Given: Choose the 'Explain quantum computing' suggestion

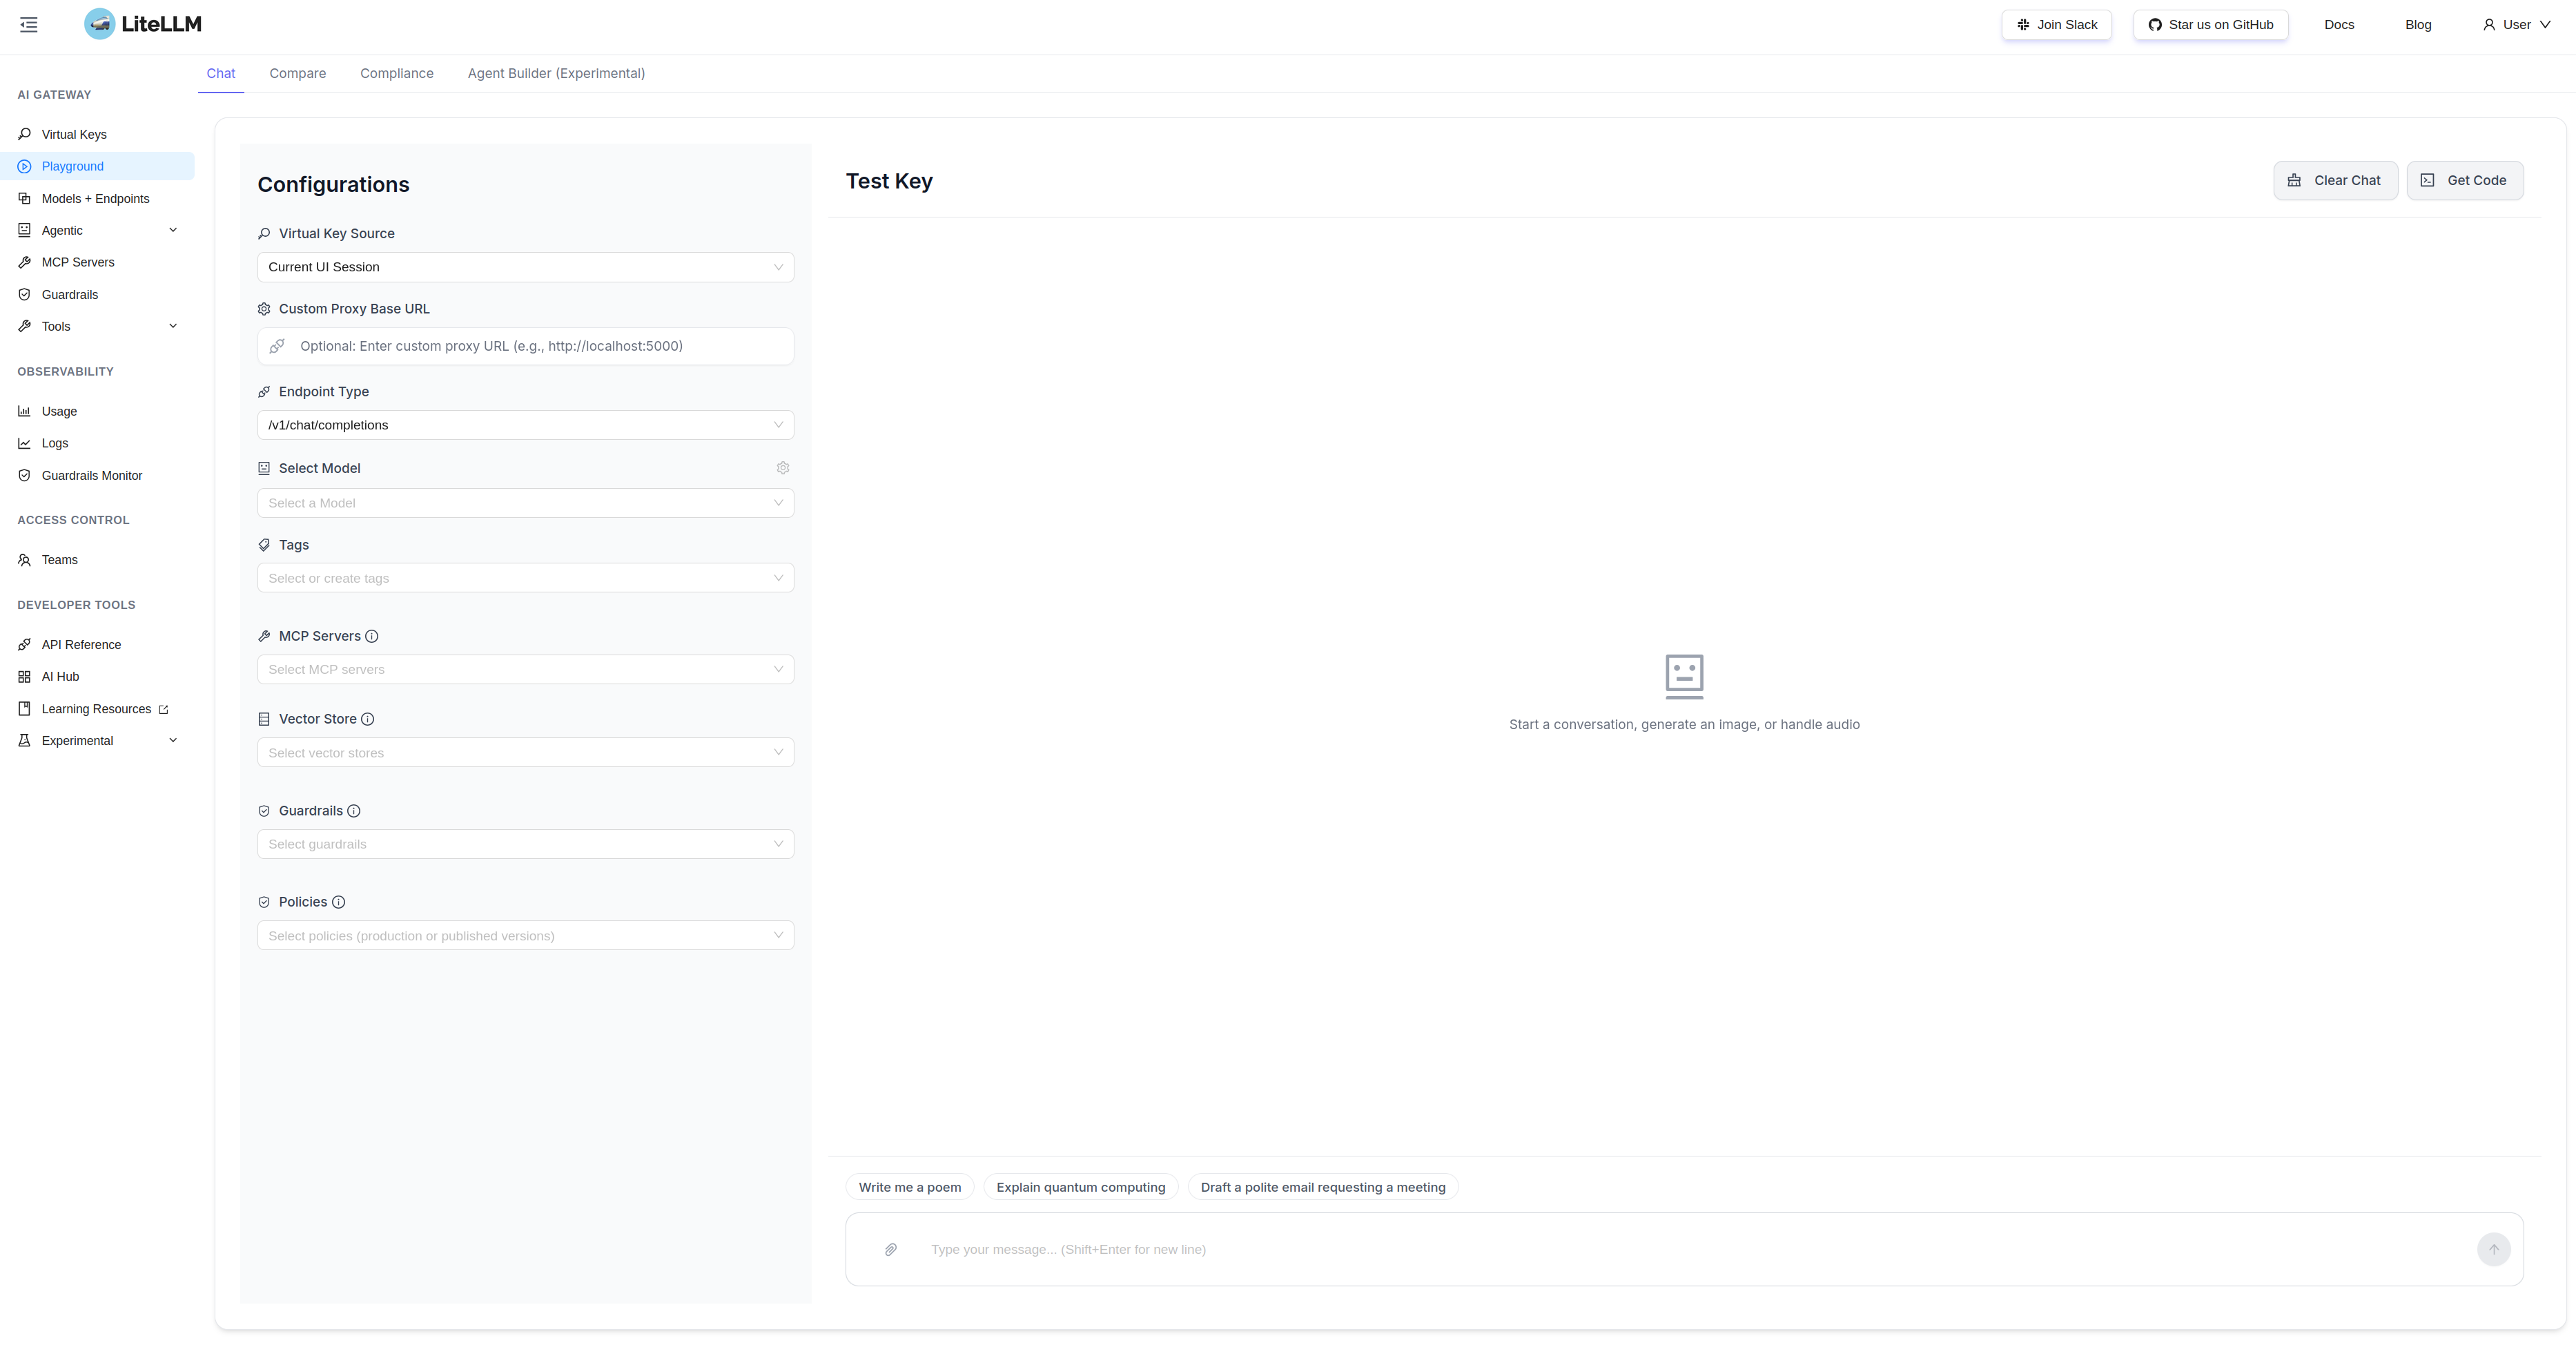Looking at the screenshot, I should [1081, 1187].
